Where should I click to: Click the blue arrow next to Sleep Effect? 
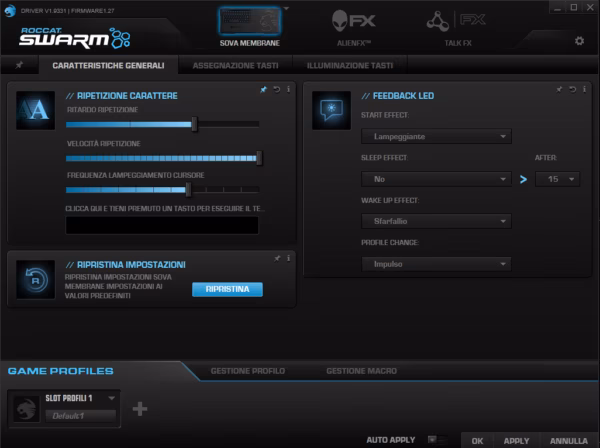[523, 179]
